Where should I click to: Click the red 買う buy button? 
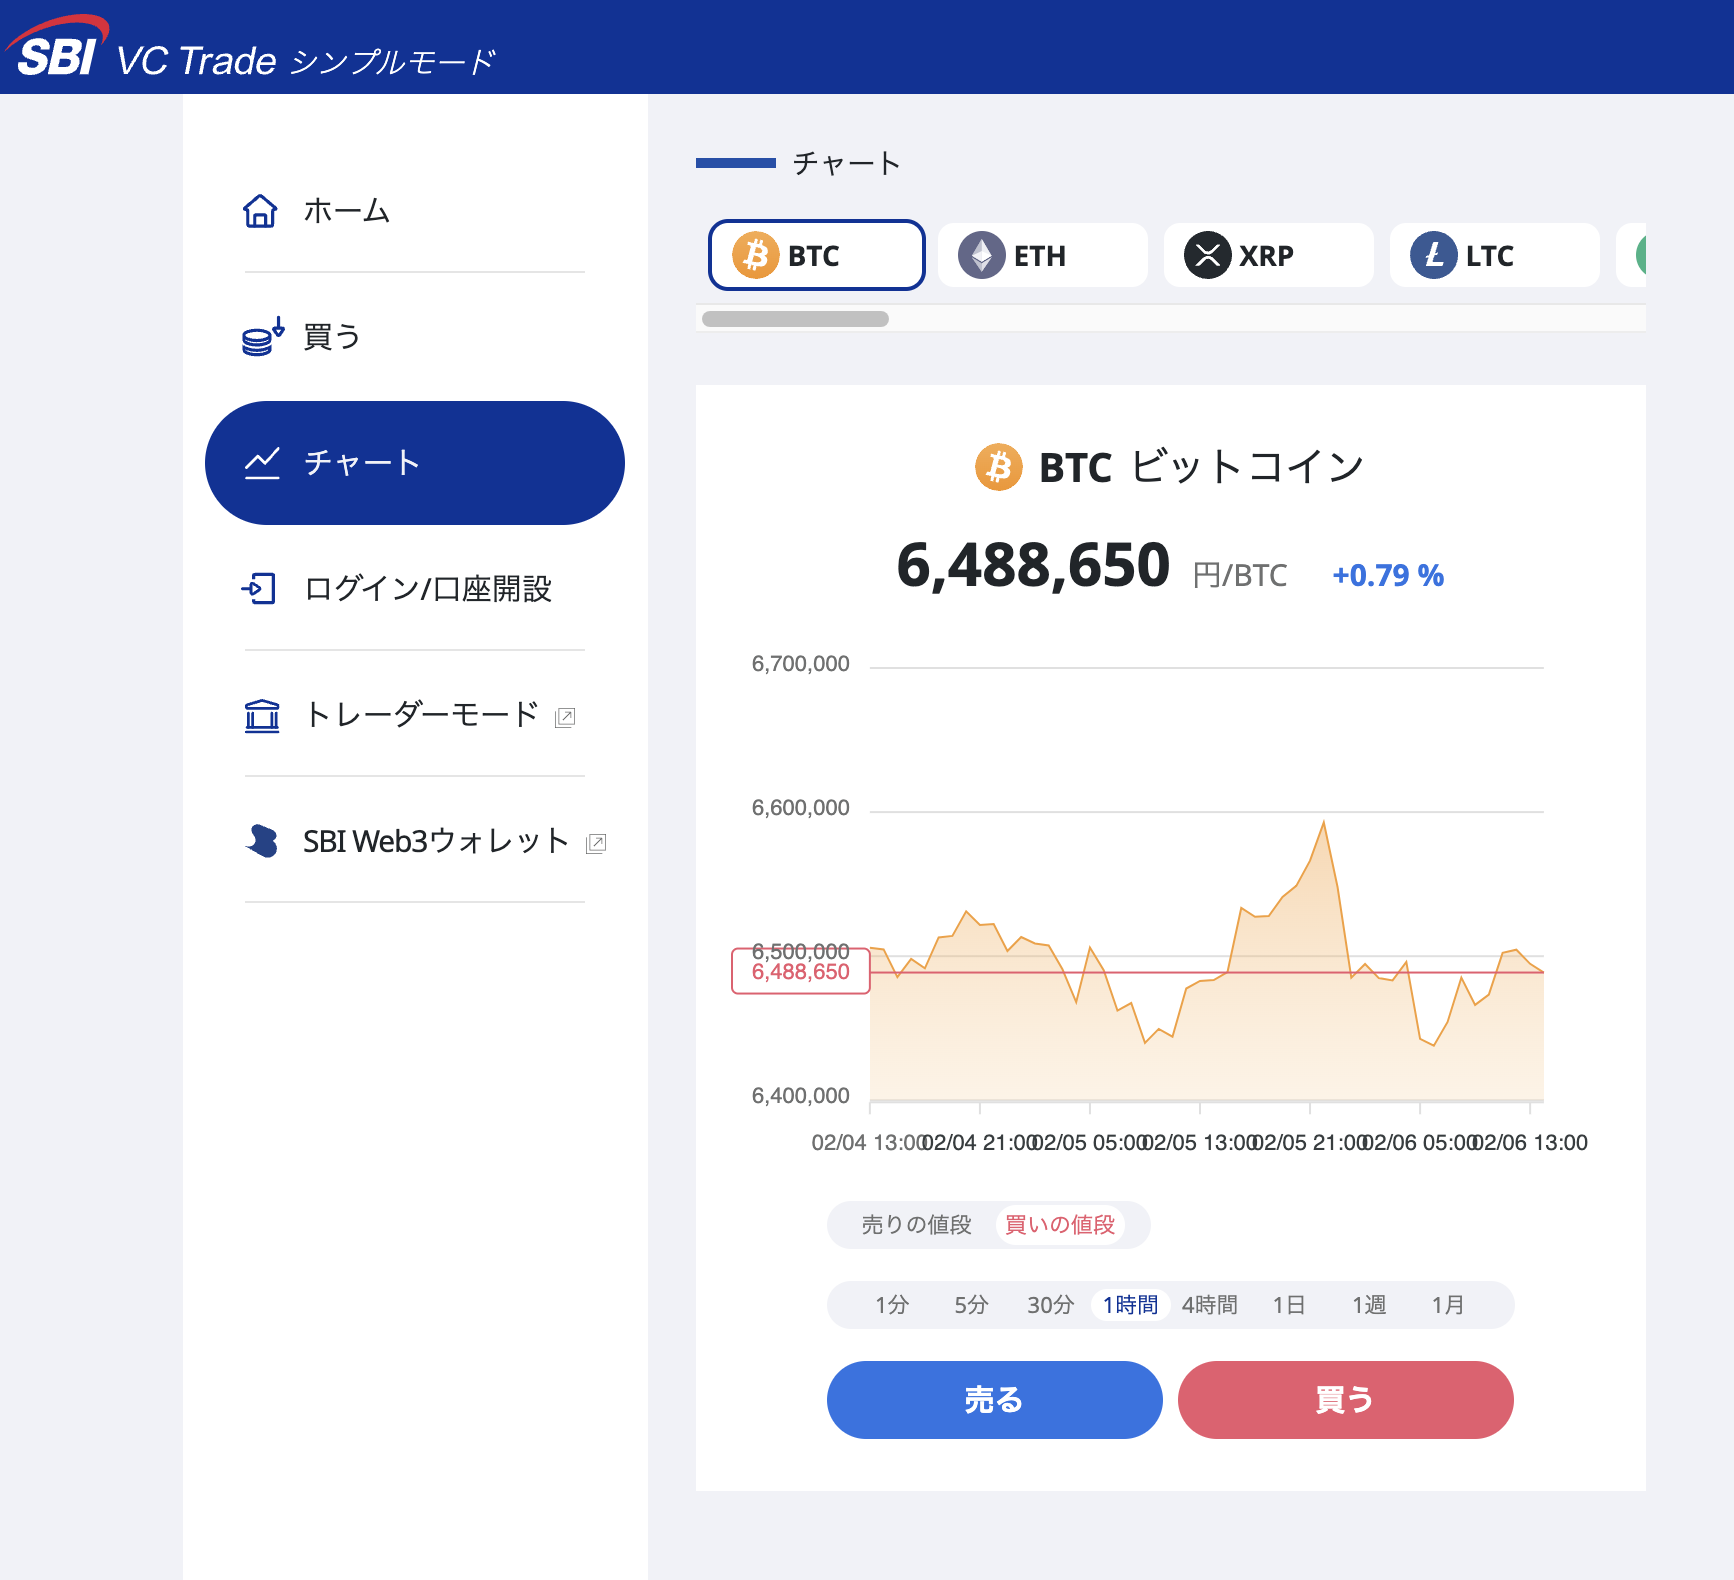point(1346,1400)
